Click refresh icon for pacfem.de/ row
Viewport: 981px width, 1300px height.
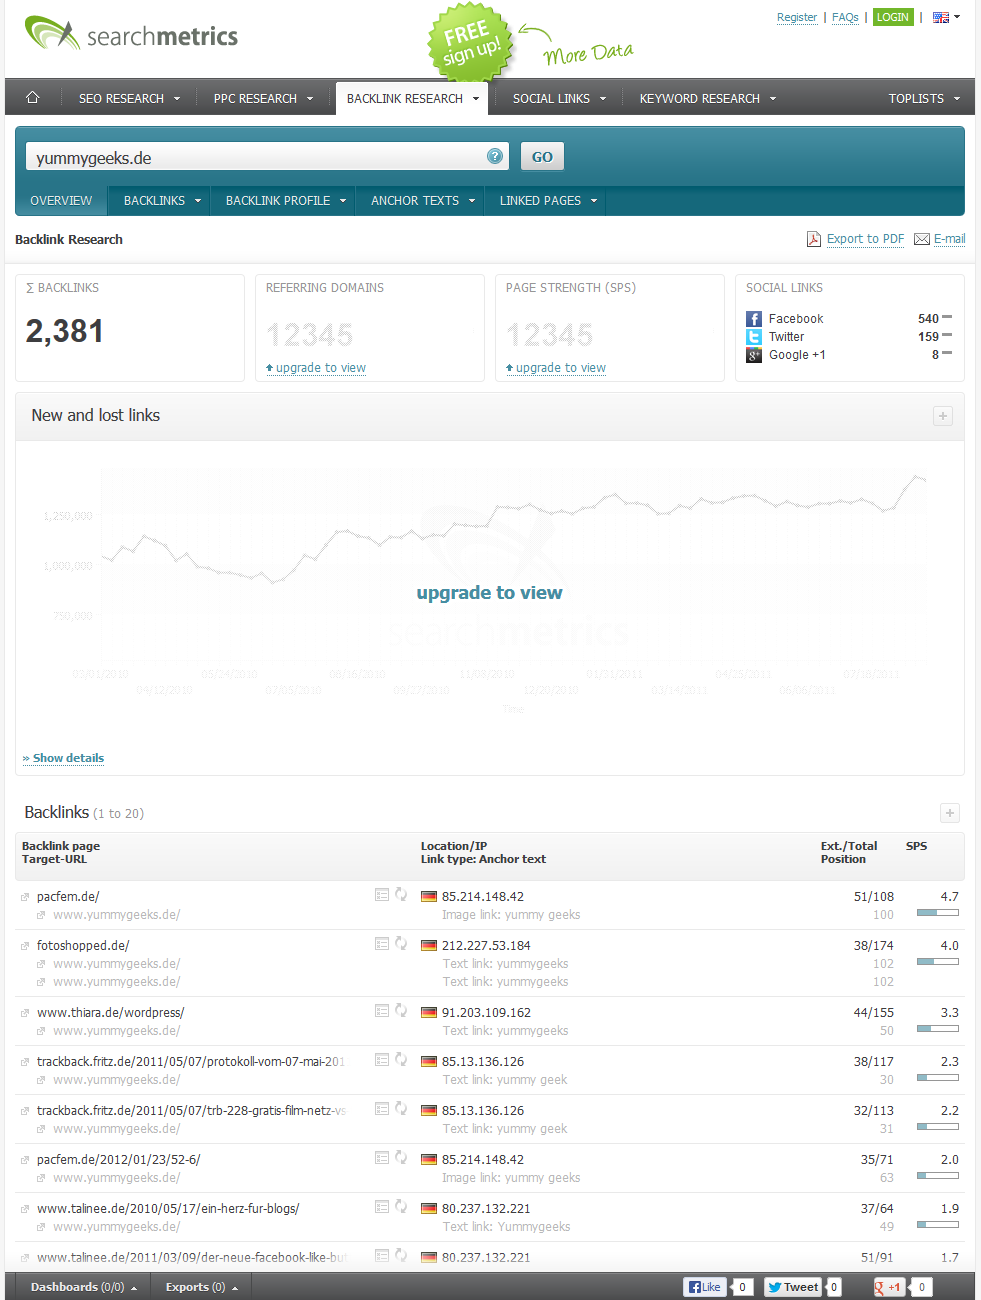[401, 895]
